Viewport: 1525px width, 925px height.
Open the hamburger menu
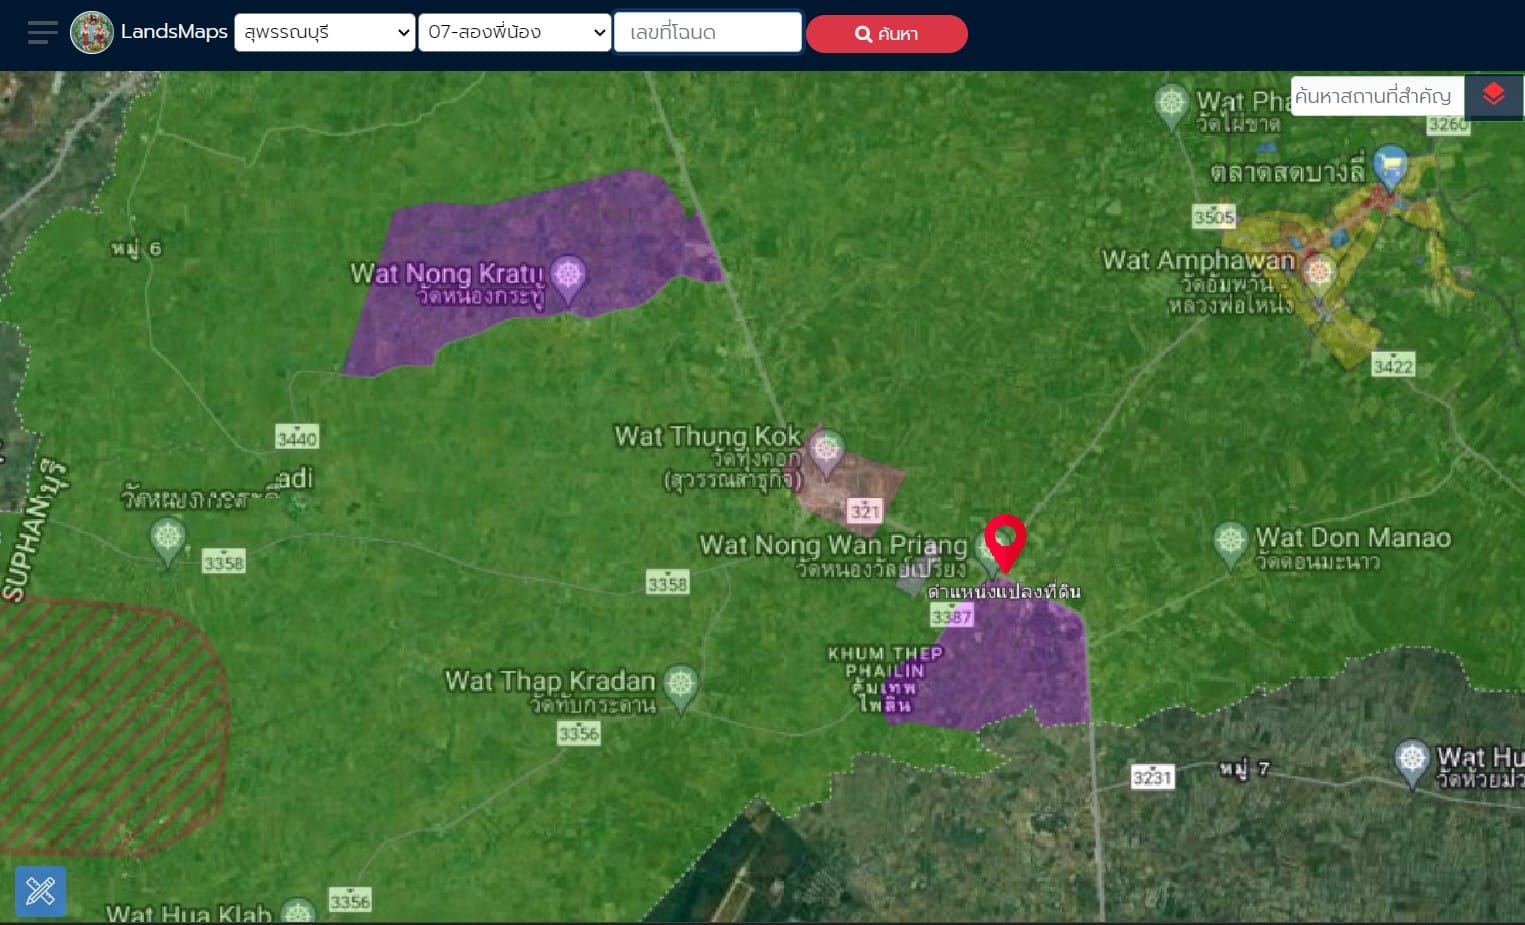click(42, 33)
